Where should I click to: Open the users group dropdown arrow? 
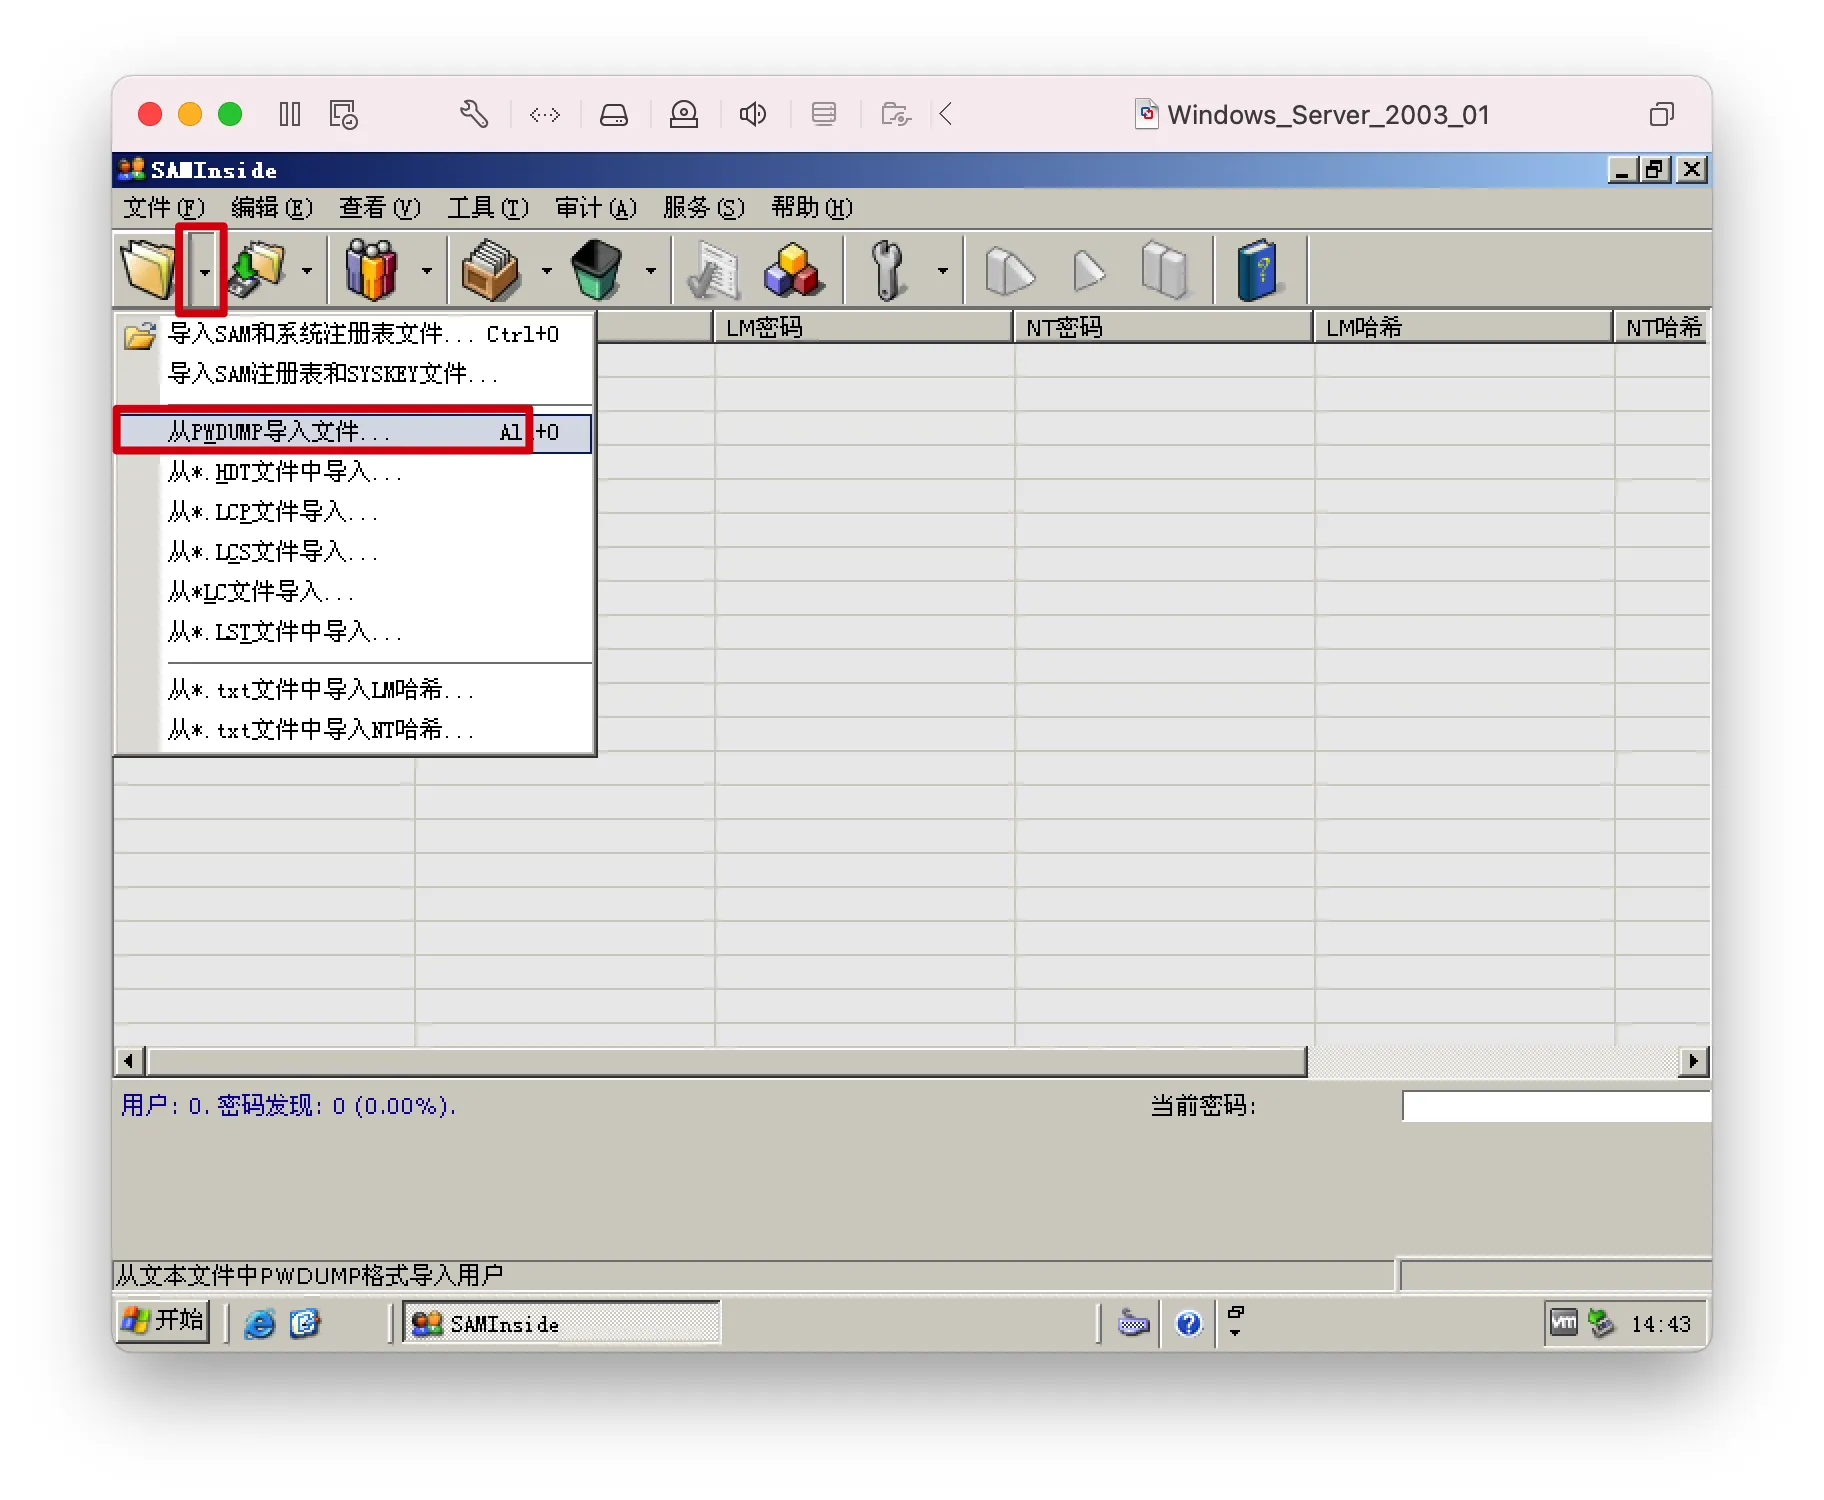tap(427, 271)
